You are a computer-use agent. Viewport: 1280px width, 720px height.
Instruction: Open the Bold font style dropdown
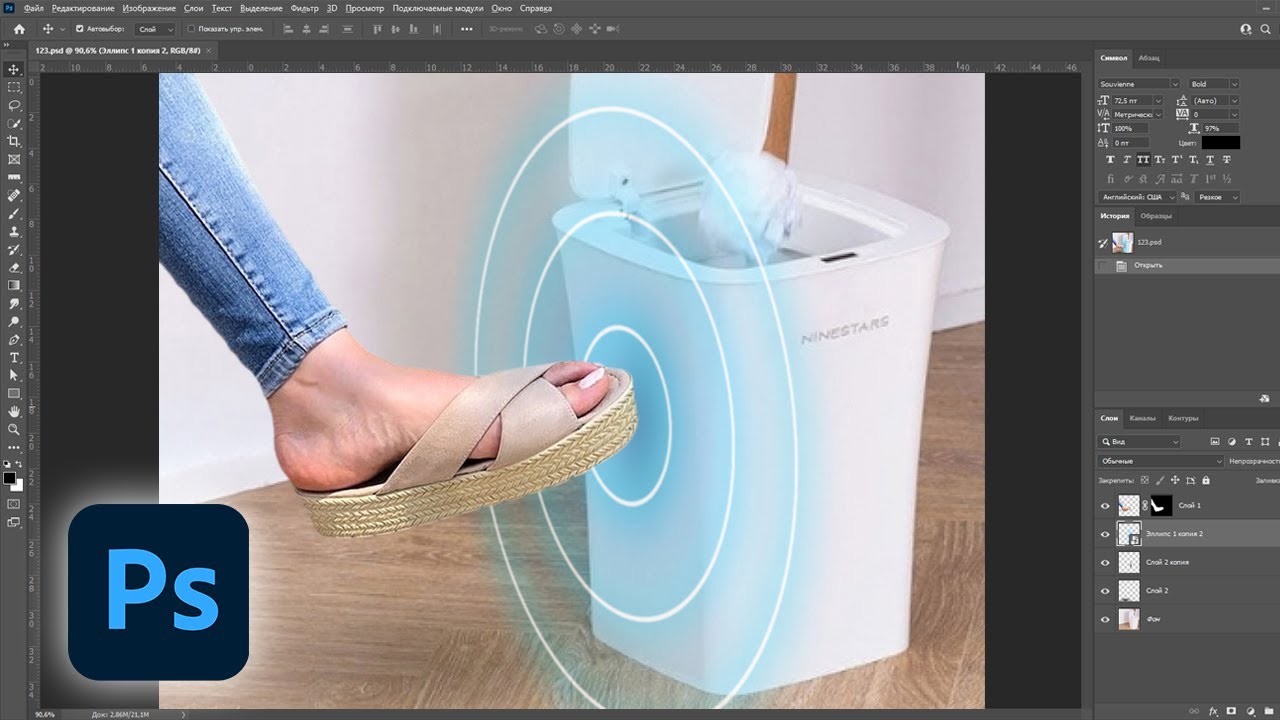click(1214, 84)
